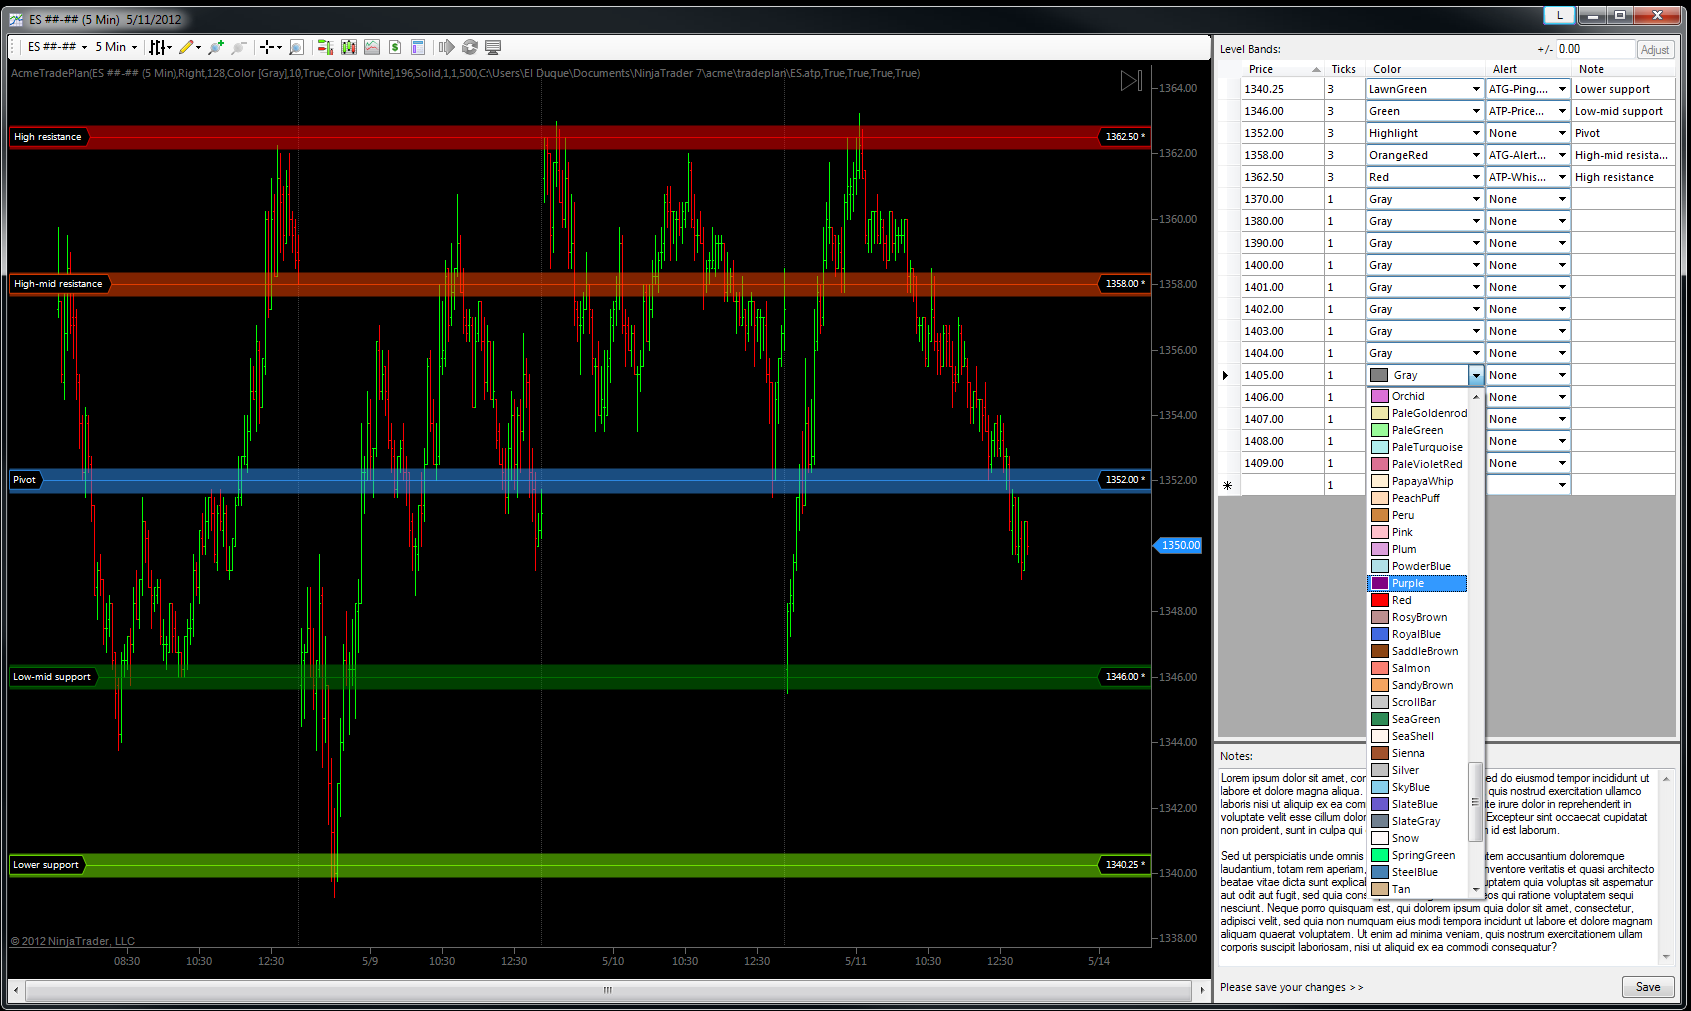Click scroll-up arrow of color list
This screenshot has width=1691, height=1011.
click(x=1476, y=397)
